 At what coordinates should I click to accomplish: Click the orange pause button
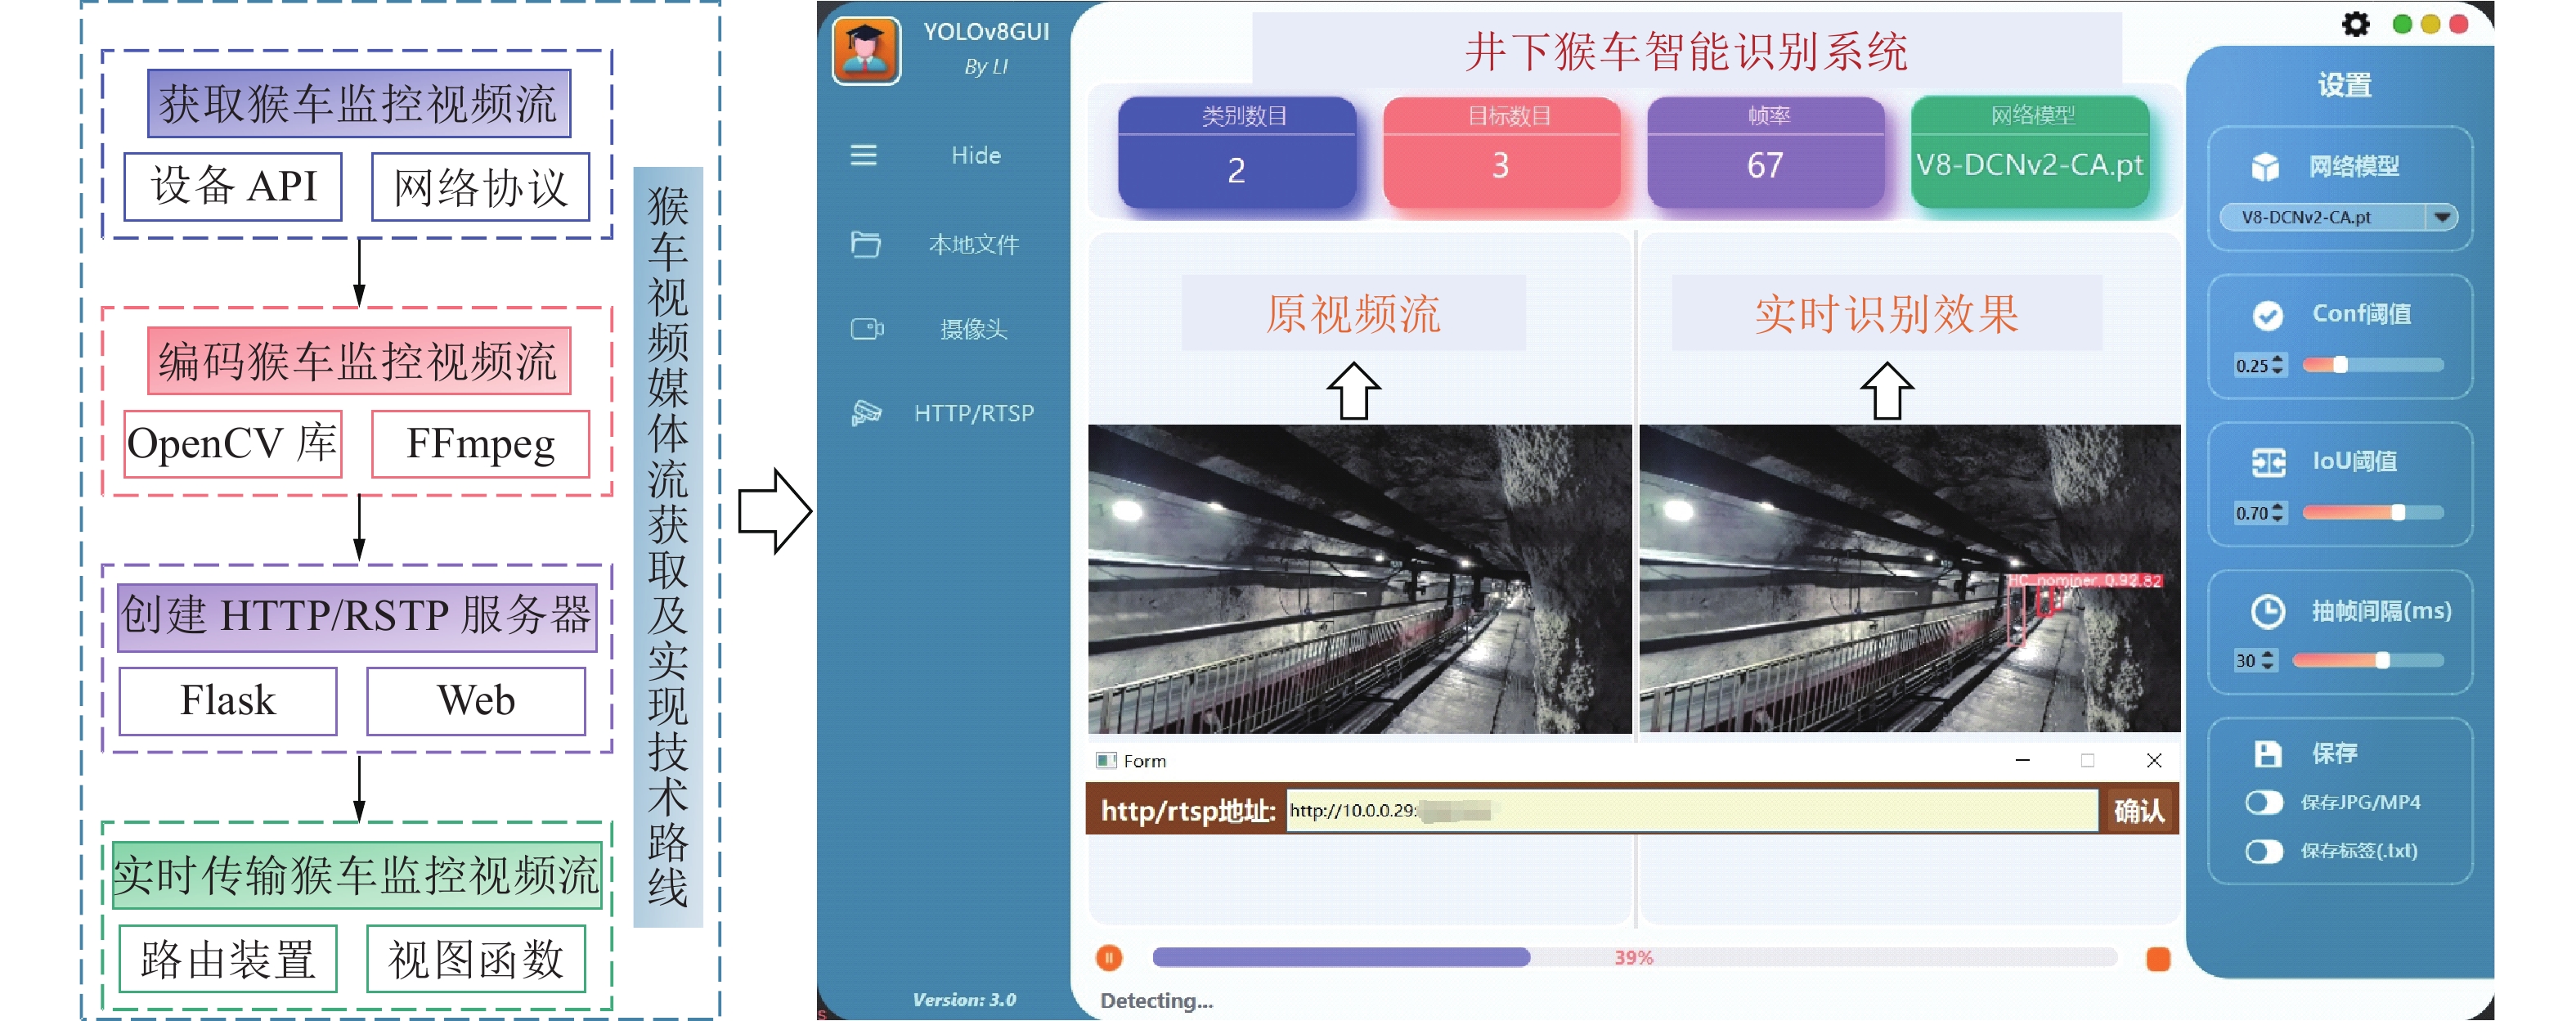[1109, 958]
